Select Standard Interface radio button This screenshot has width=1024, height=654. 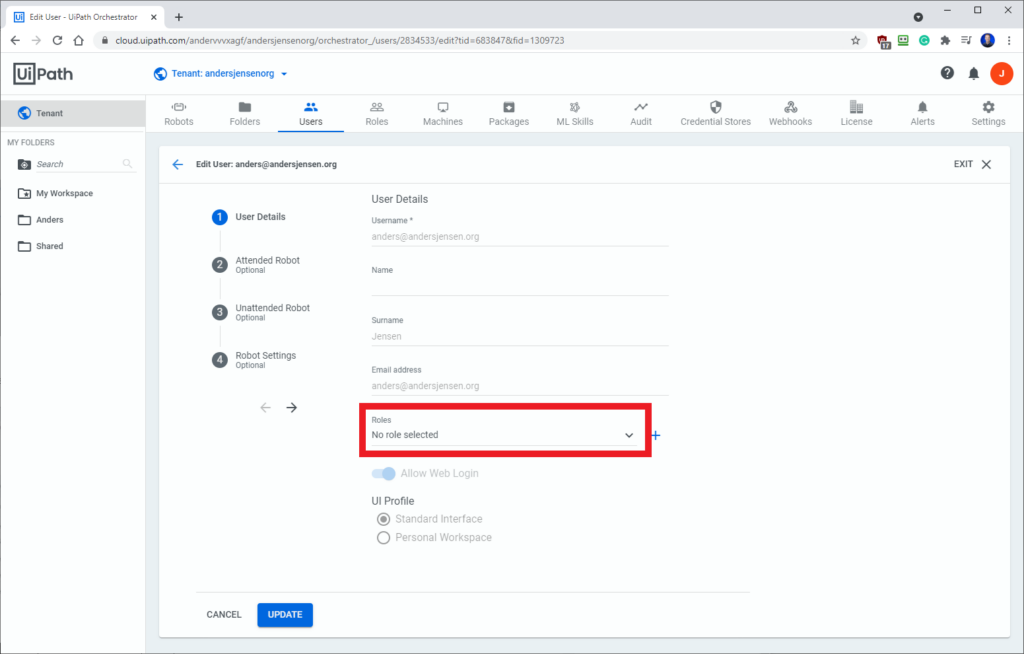point(383,519)
